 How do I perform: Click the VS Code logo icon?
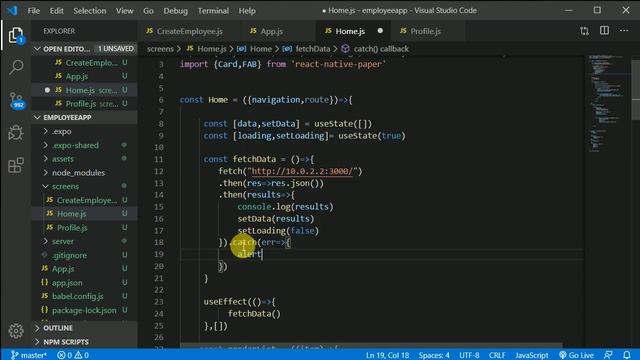tap(12, 10)
